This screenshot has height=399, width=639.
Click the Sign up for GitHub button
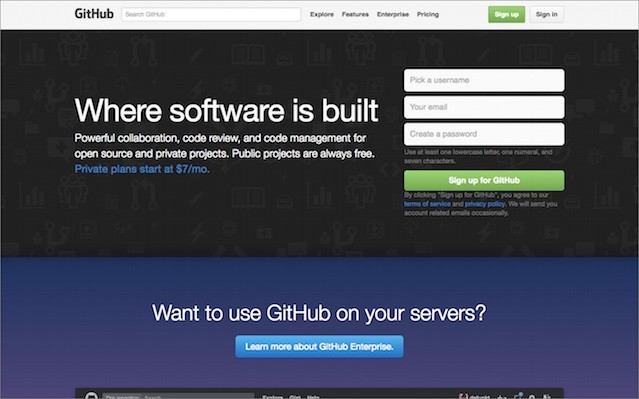[484, 180]
